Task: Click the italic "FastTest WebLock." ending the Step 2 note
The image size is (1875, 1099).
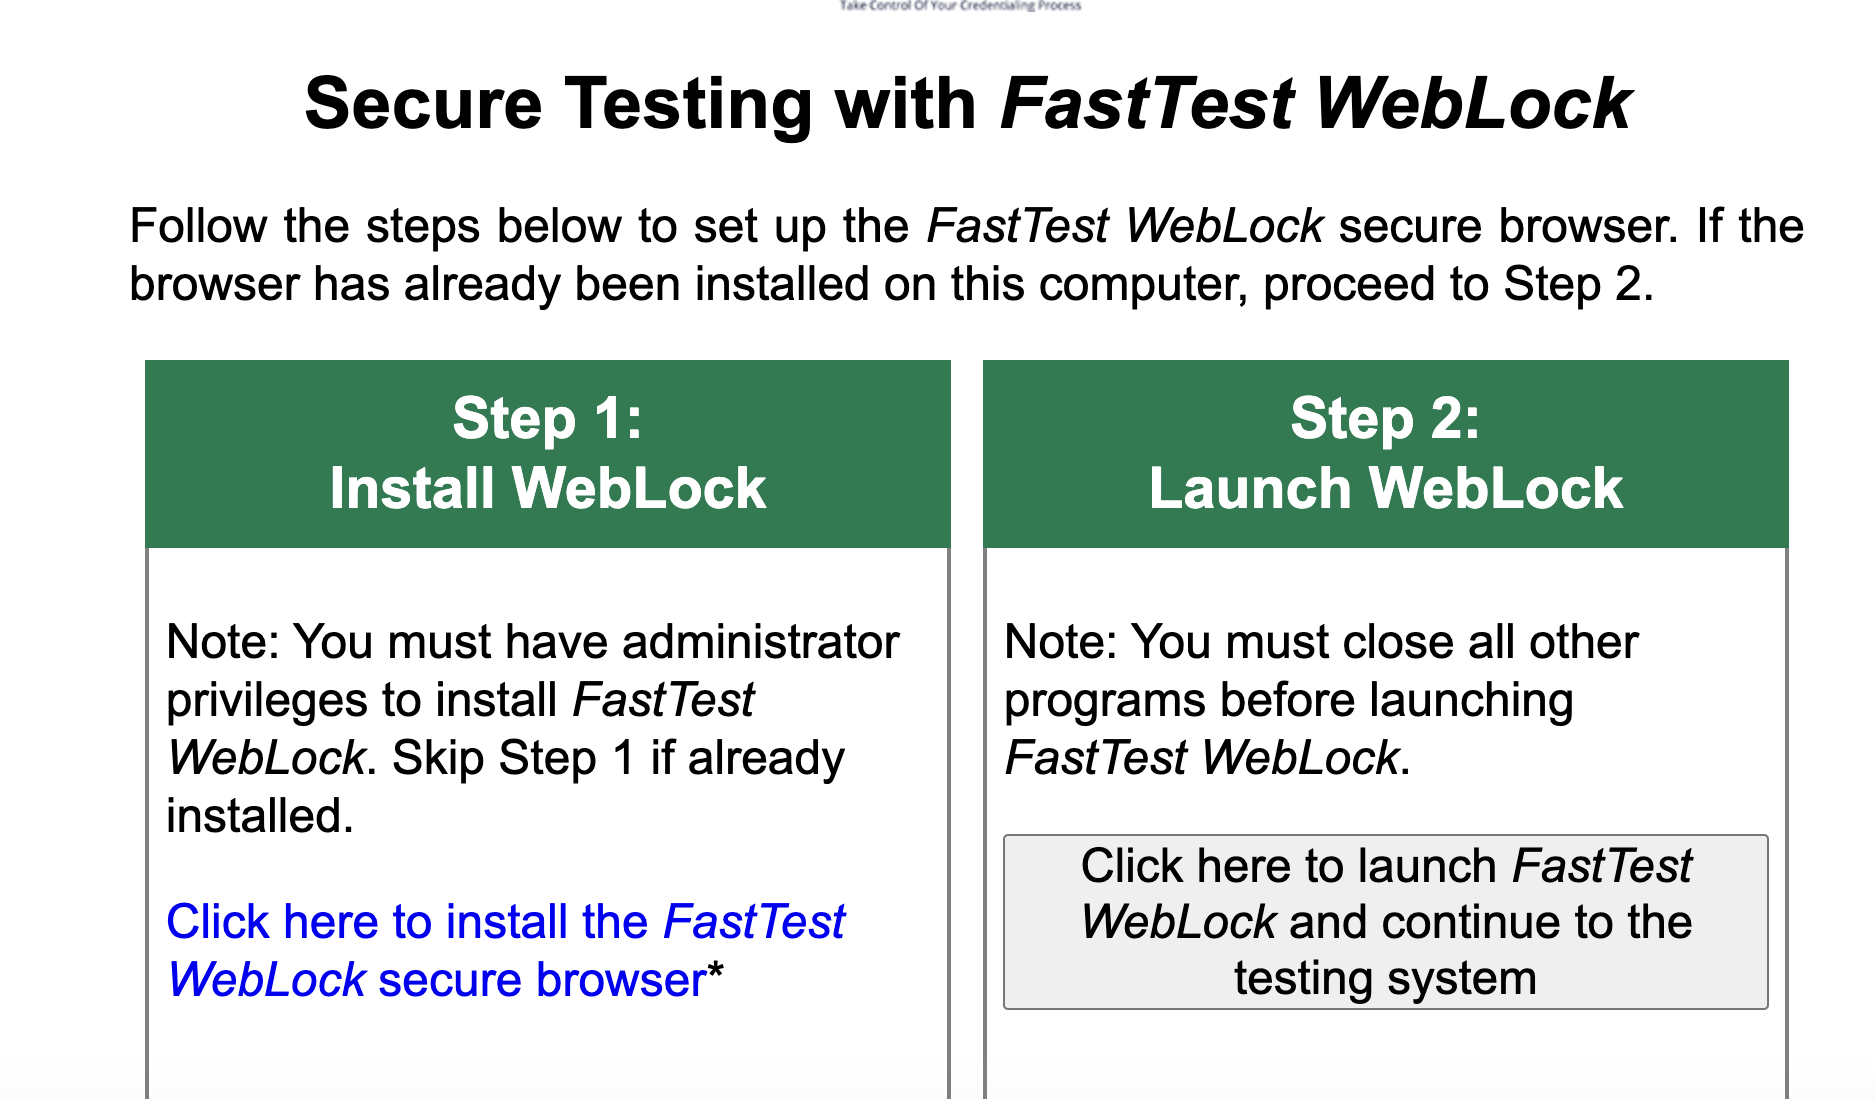Action: [x=1207, y=758]
